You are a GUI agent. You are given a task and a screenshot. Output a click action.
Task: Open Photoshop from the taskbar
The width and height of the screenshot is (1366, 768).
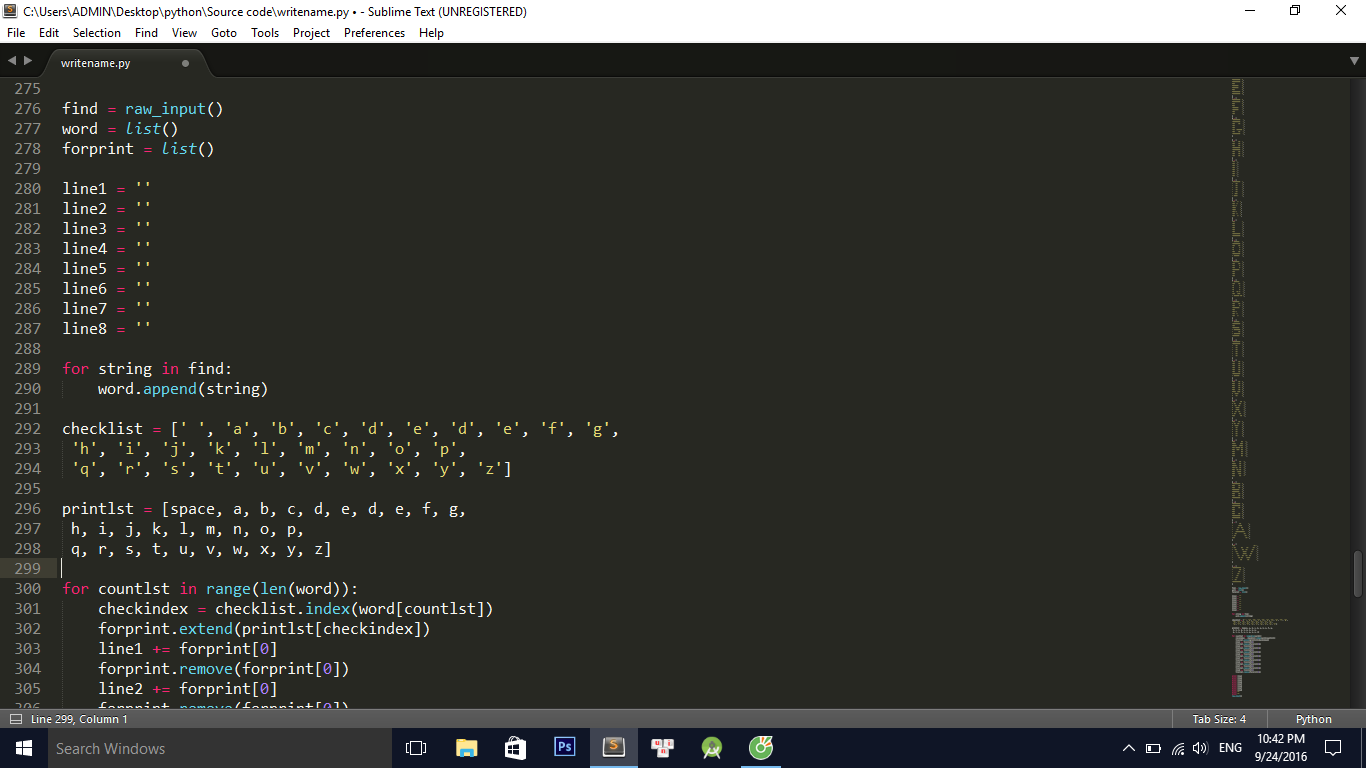coord(564,748)
